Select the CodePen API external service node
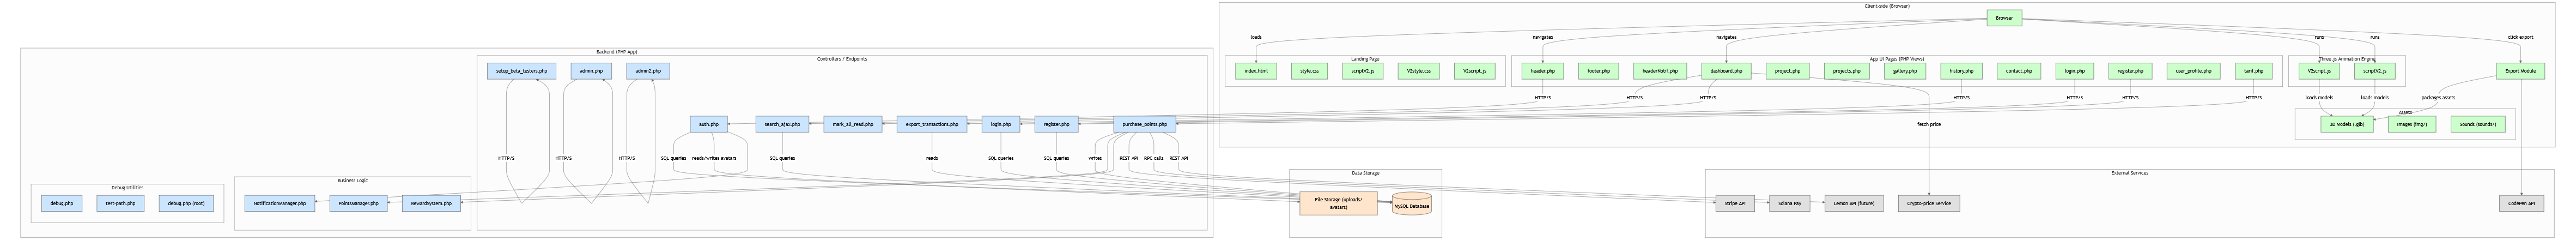2576x240 pixels. [2521, 203]
